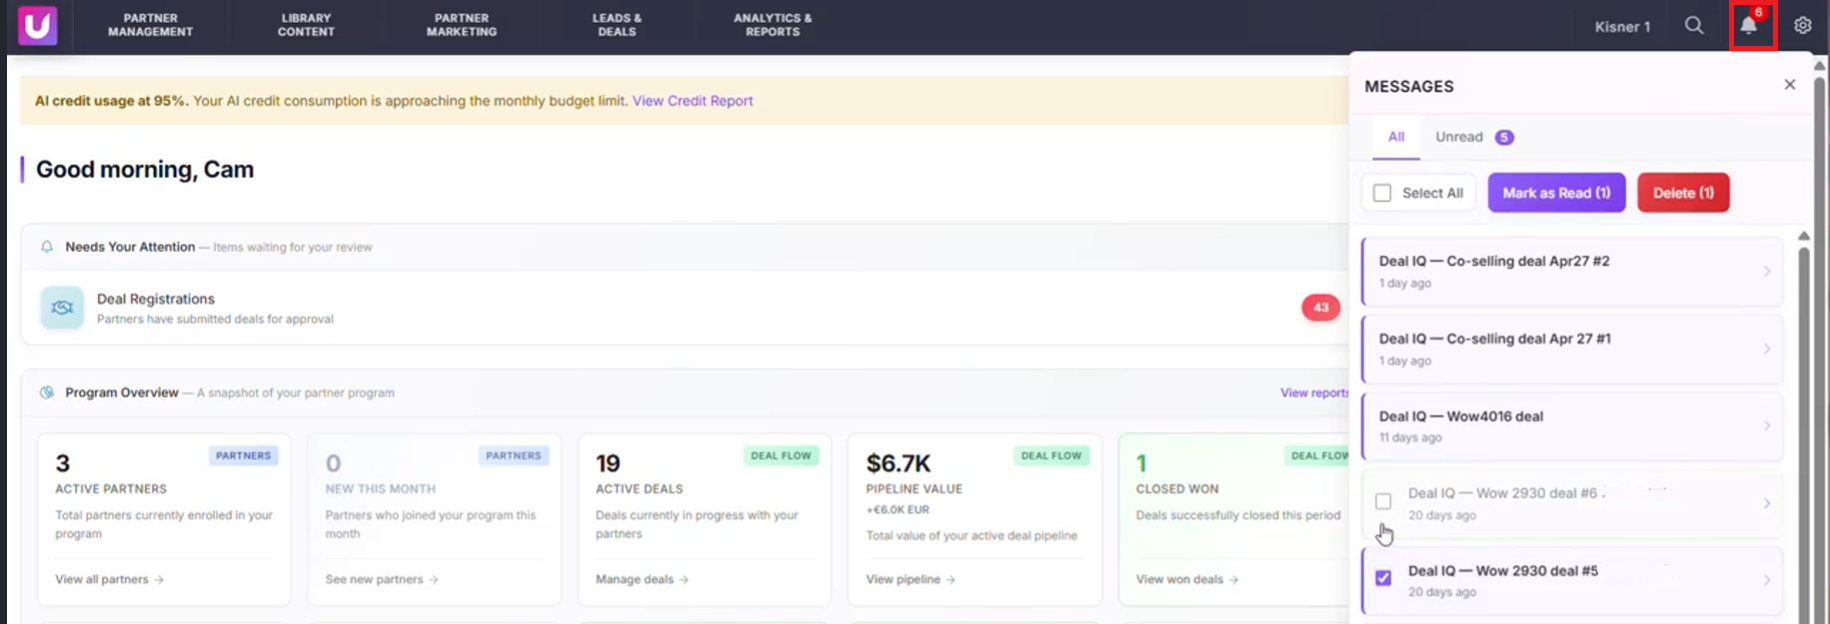Open the Deal IQ Wow4016 deal message

pos(1572,426)
